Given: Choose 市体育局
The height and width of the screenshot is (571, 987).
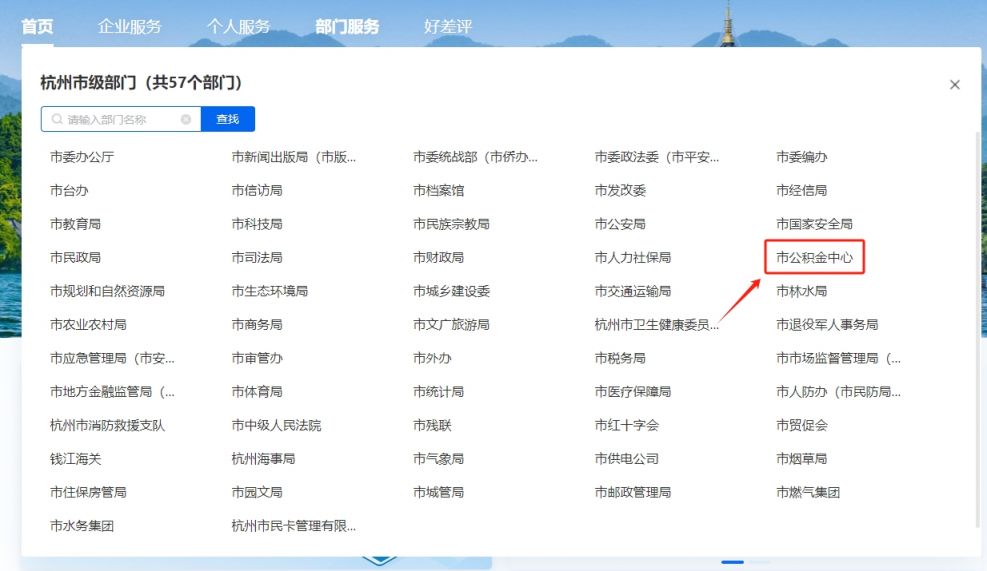Looking at the screenshot, I should click(257, 392).
